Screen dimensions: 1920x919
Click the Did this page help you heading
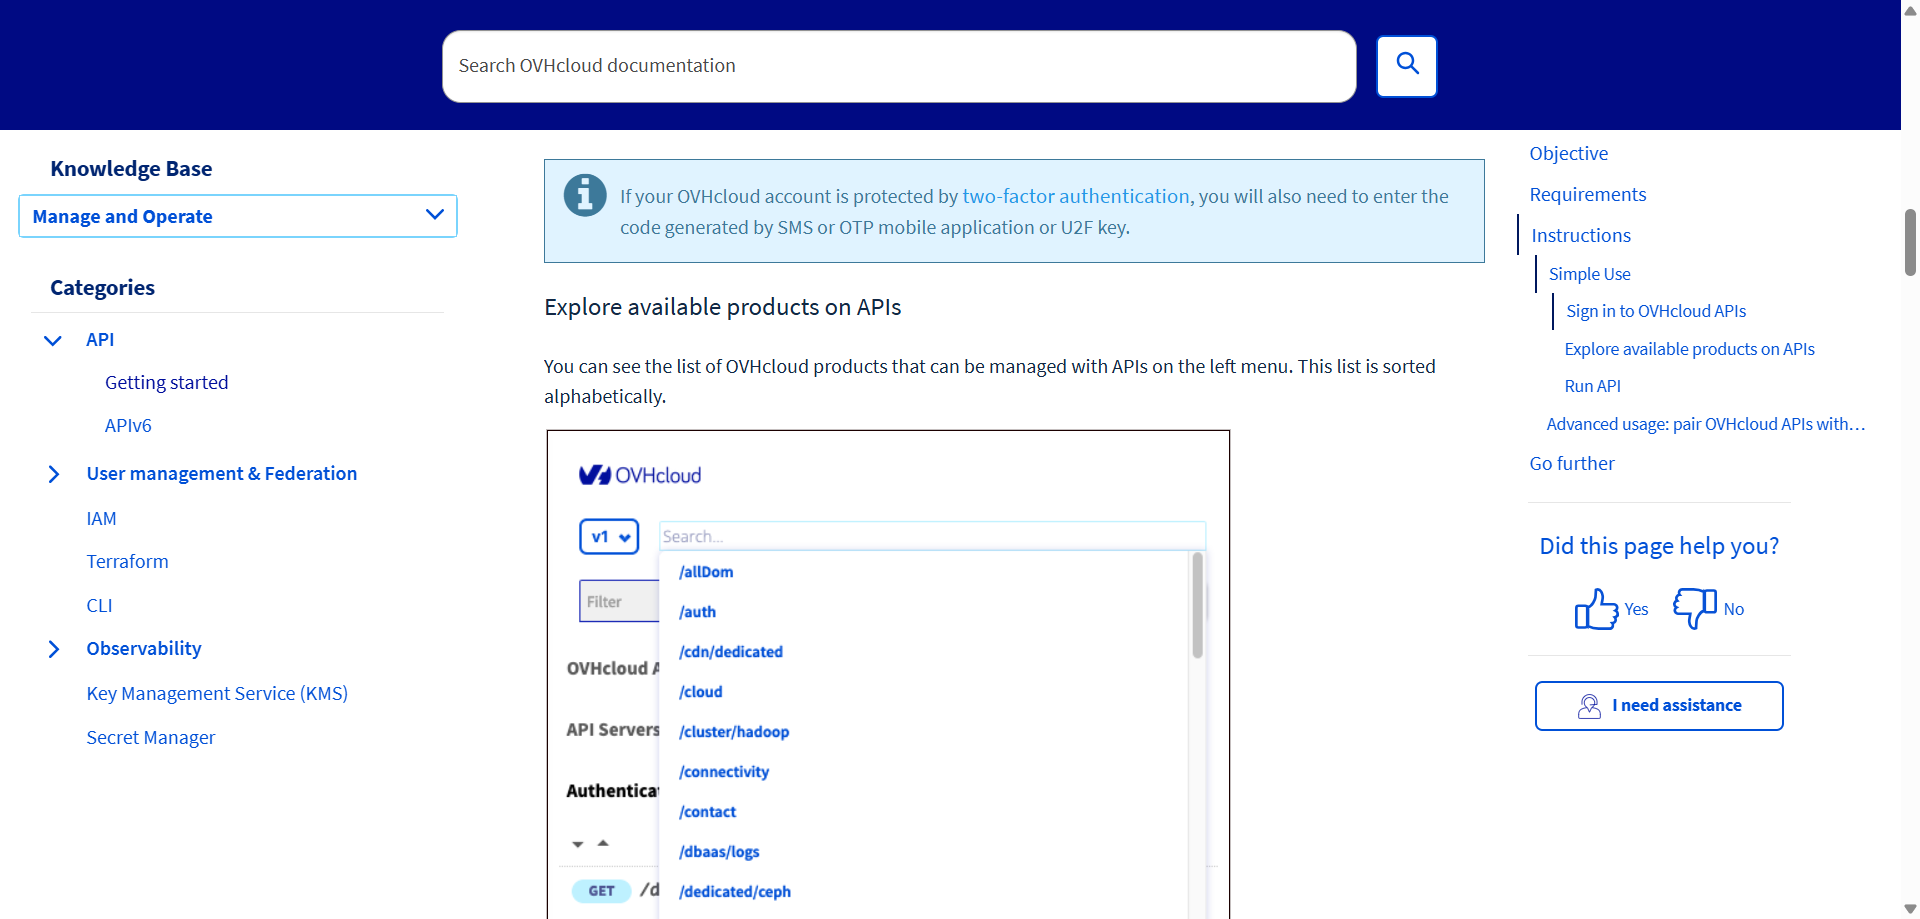(1659, 546)
